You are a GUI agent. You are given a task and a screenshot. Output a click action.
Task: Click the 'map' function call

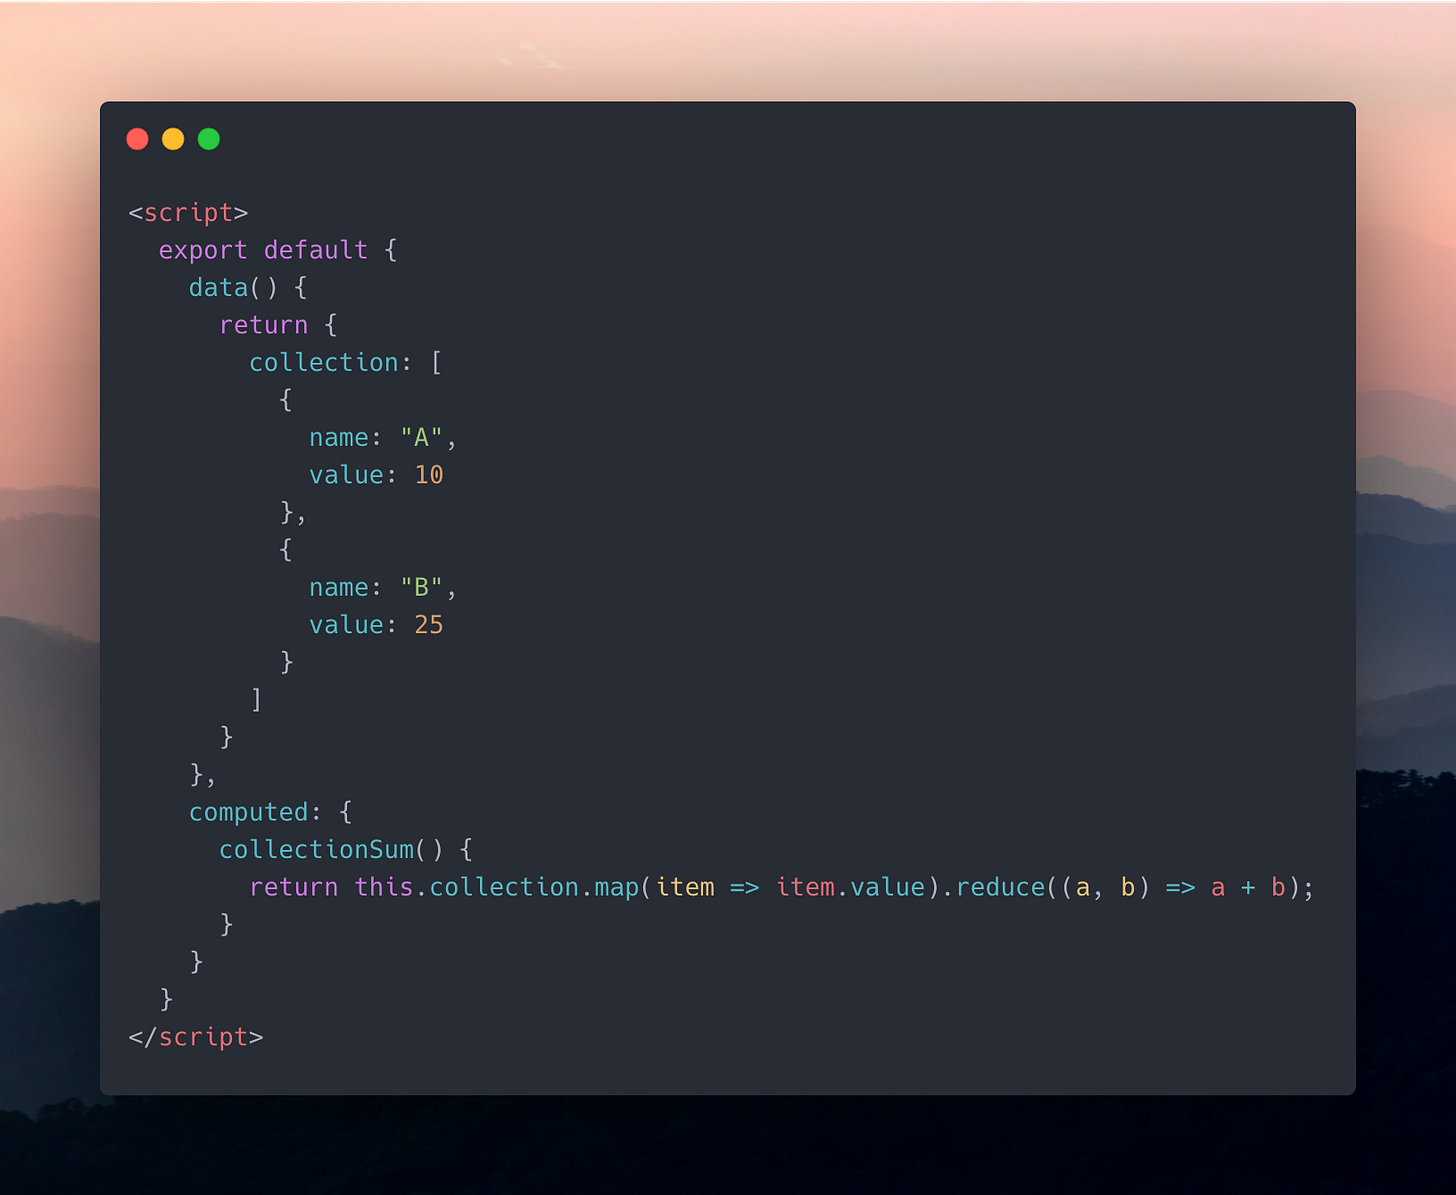coord(617,887)
